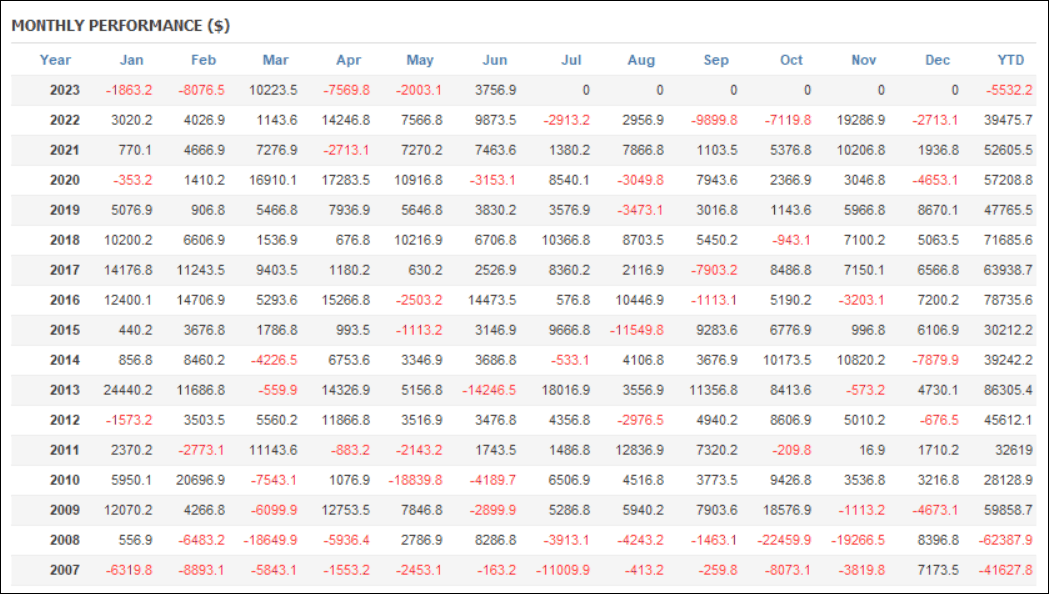Click the 2013 January value 24440.2
Viewport: 1049px width, 594px height.
coord(128,390)
